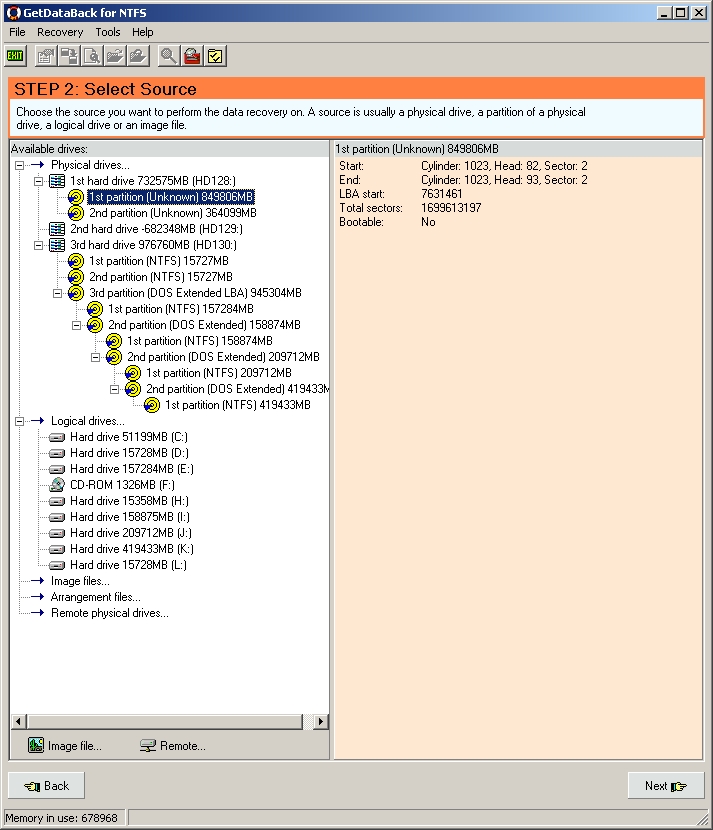Collapse the Logical drives node
713x830 pixels.
(20, 421)
